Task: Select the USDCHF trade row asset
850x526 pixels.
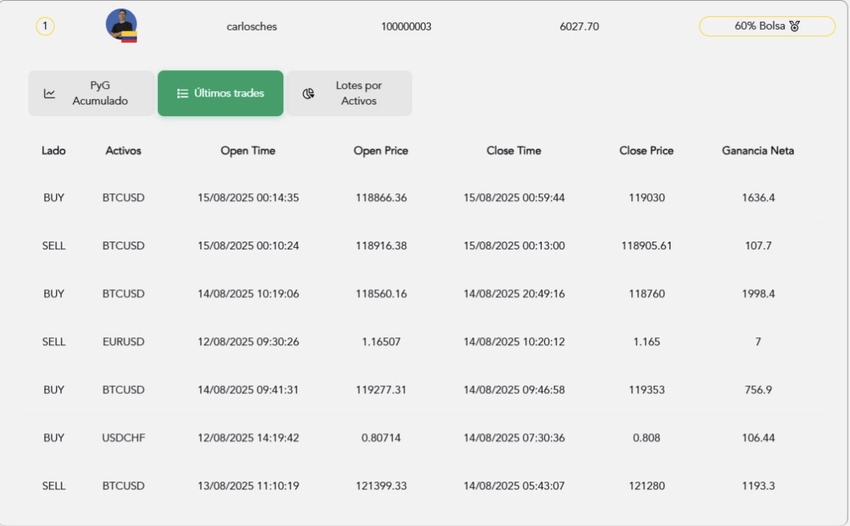Action: pos(123,438)
